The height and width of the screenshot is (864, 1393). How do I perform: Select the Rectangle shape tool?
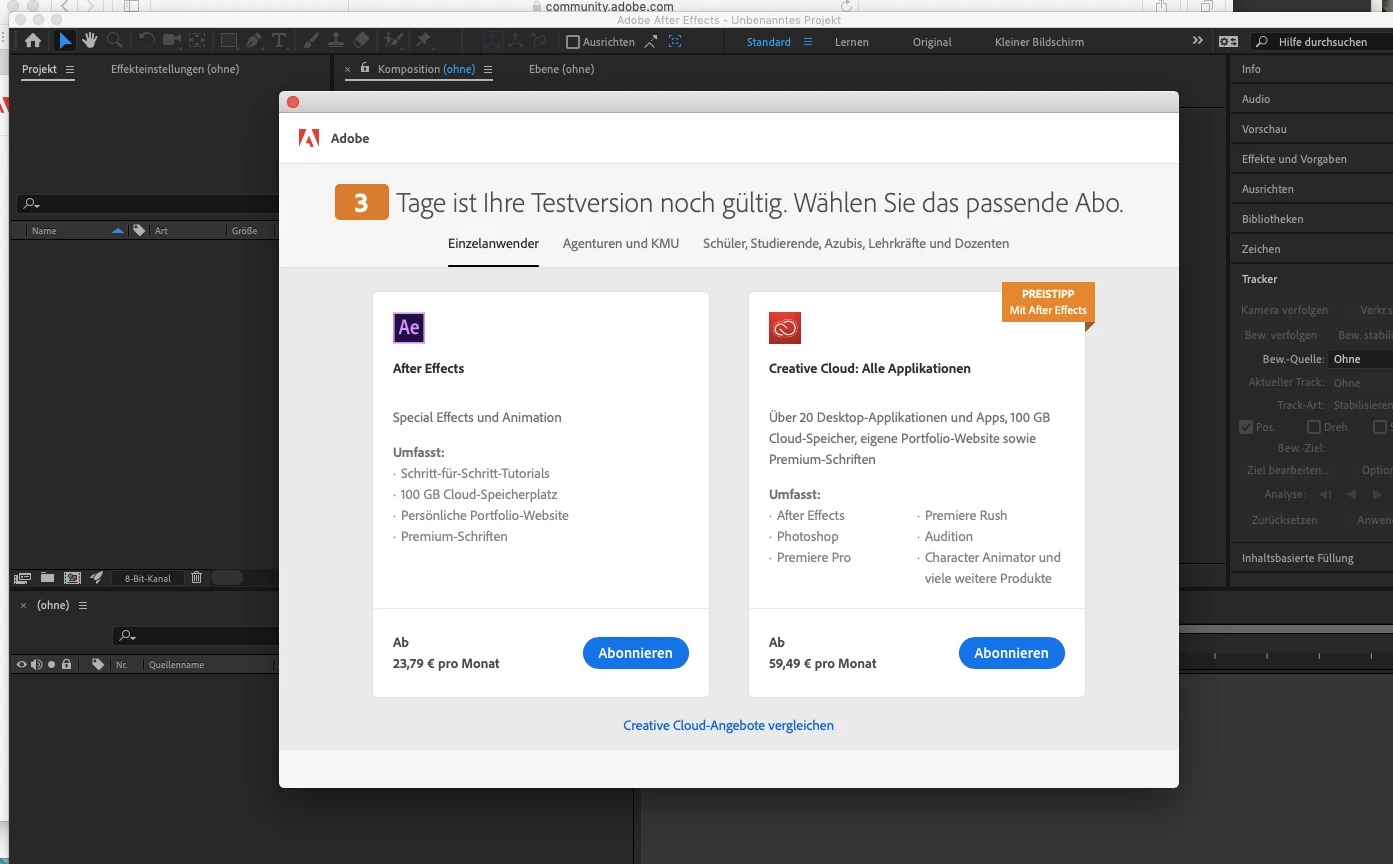pyautogui.click(x=229, y=41)
